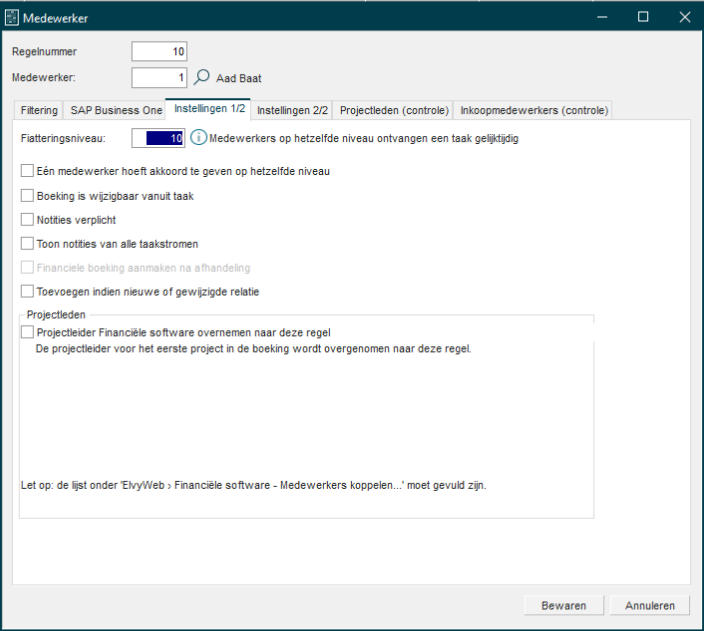Viewport: 704px width, 631px height.
Task: Open the SAP Business One tab
Action: point(115,110)
